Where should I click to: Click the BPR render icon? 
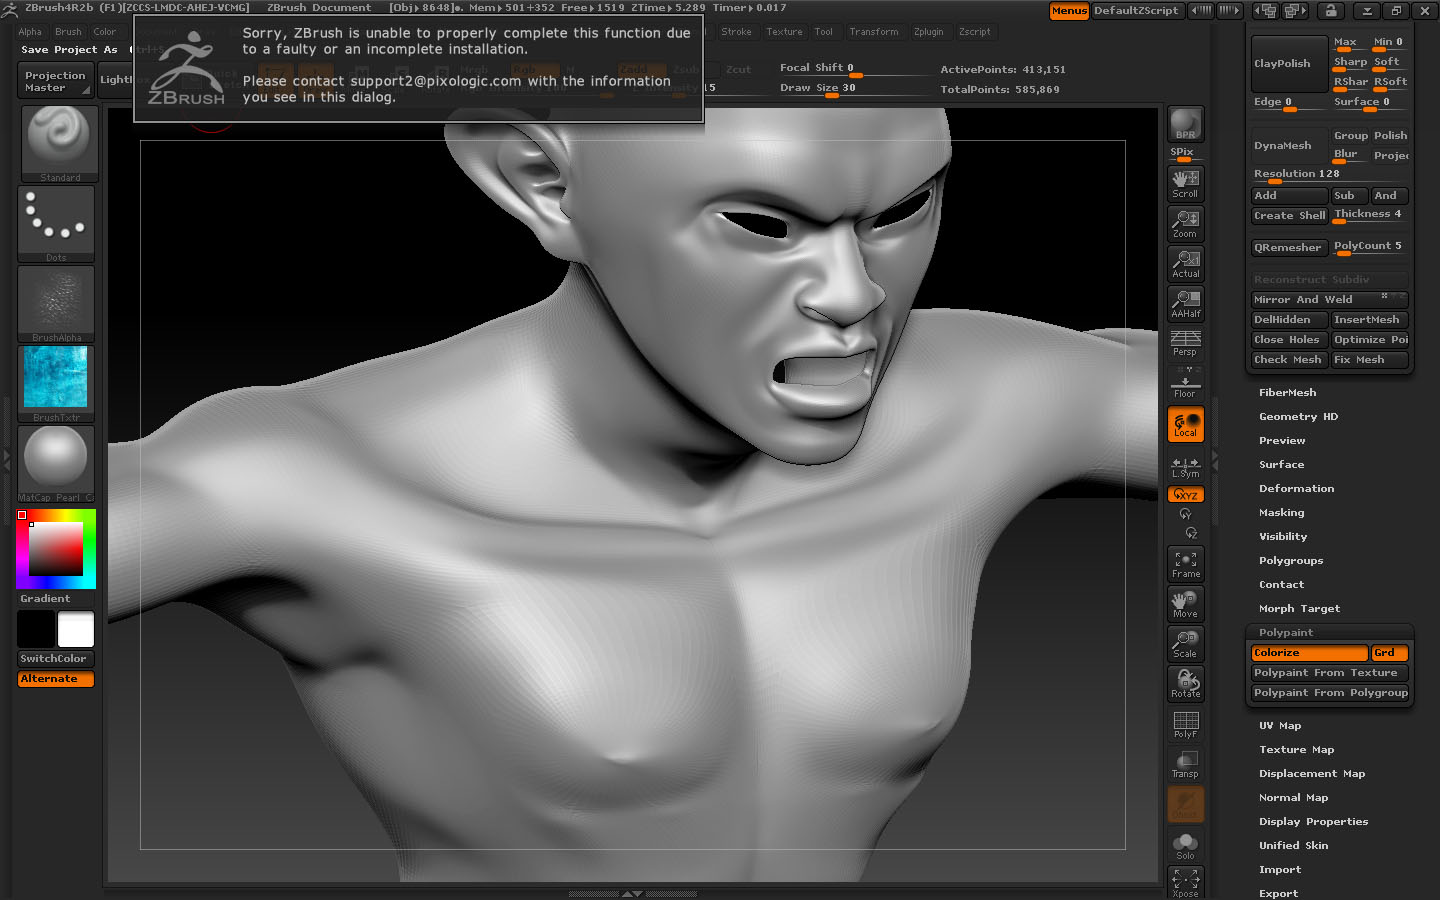pyautogui.click(x=1186, y=124)
